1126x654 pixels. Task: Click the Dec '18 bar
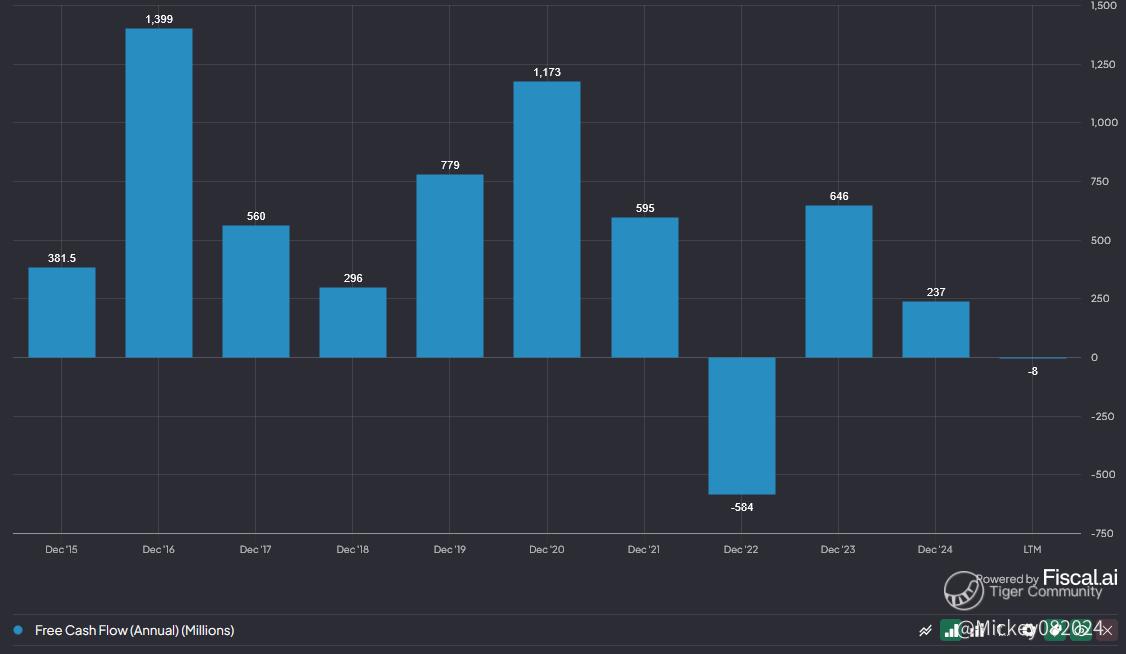[x=353, y=322]
